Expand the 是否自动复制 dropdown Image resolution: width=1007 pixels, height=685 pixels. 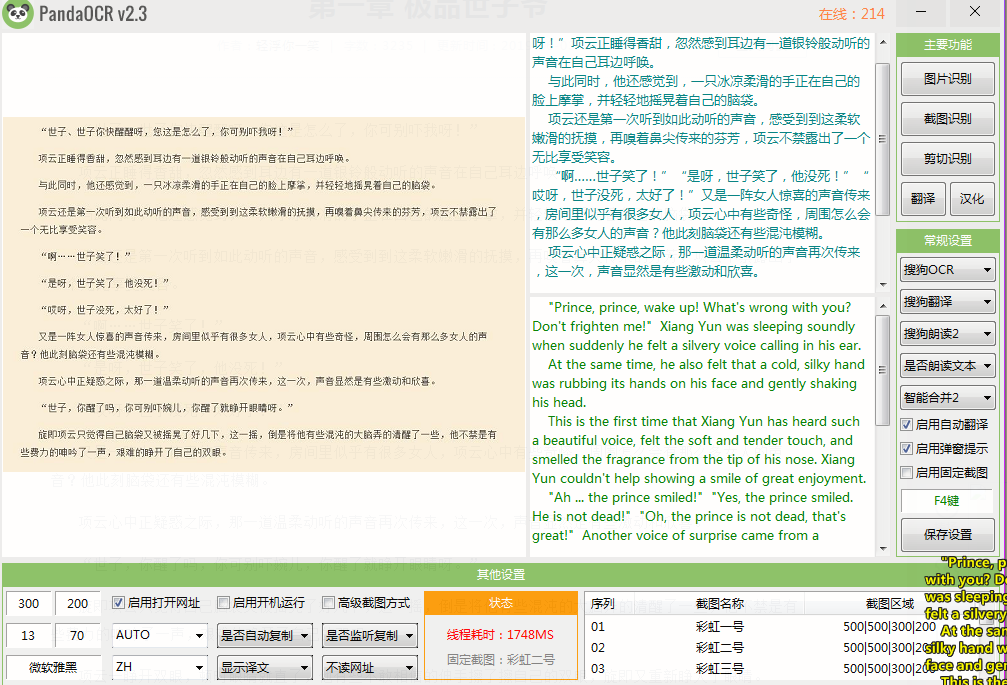coord(265,636)
